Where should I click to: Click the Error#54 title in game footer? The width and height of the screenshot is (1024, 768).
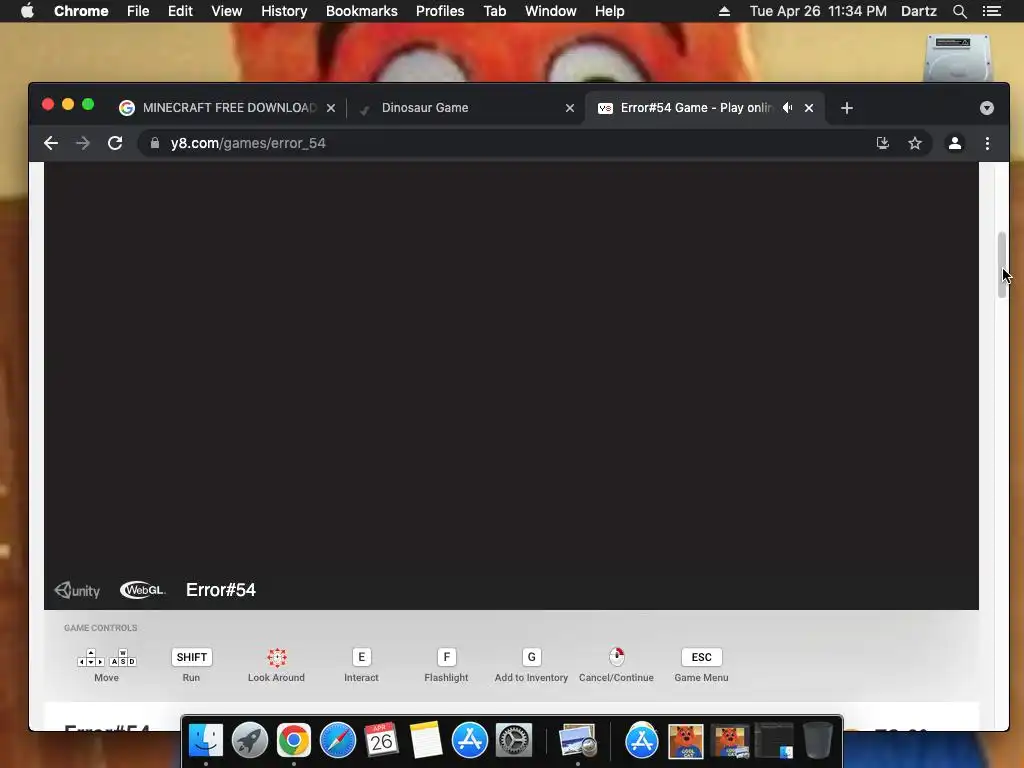221,590
